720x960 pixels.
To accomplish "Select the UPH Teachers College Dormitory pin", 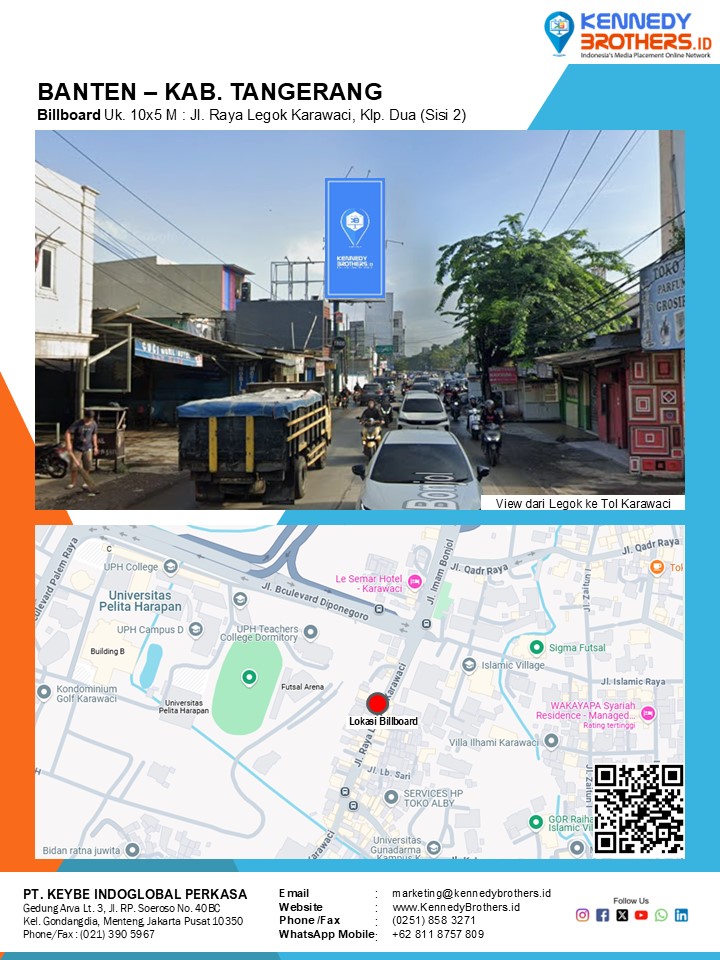I will 310,632.
